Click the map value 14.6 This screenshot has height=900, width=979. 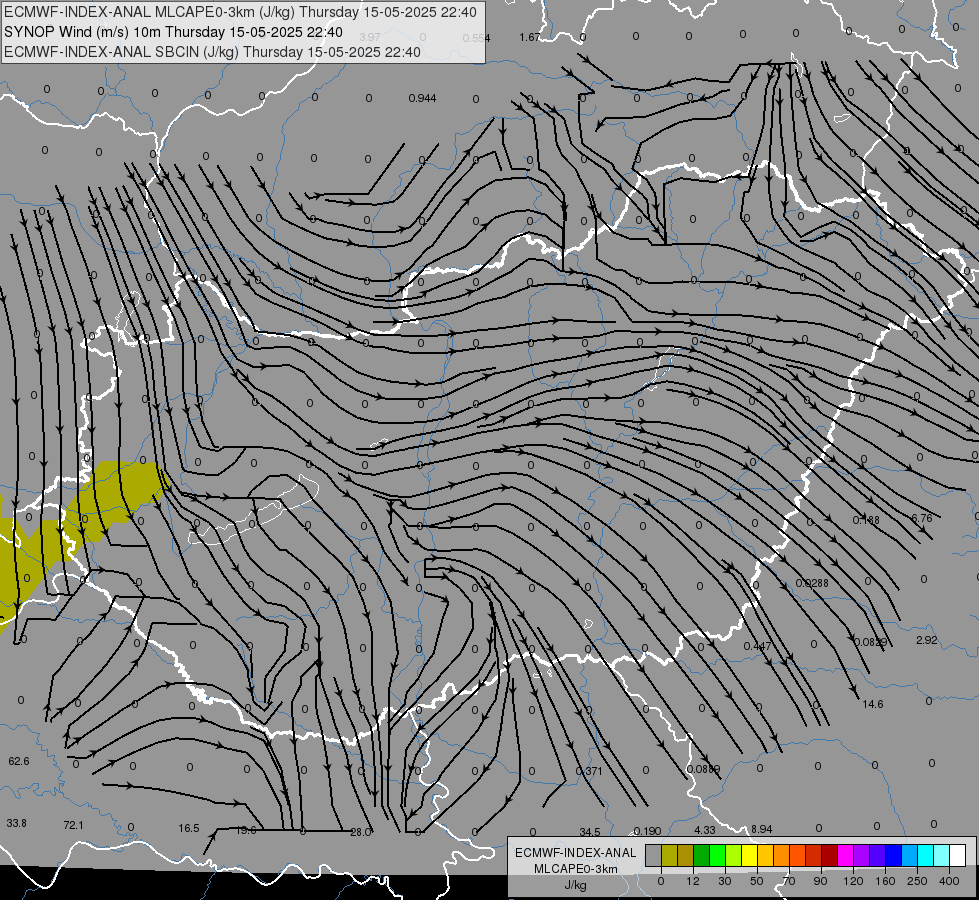pos(873,704)
